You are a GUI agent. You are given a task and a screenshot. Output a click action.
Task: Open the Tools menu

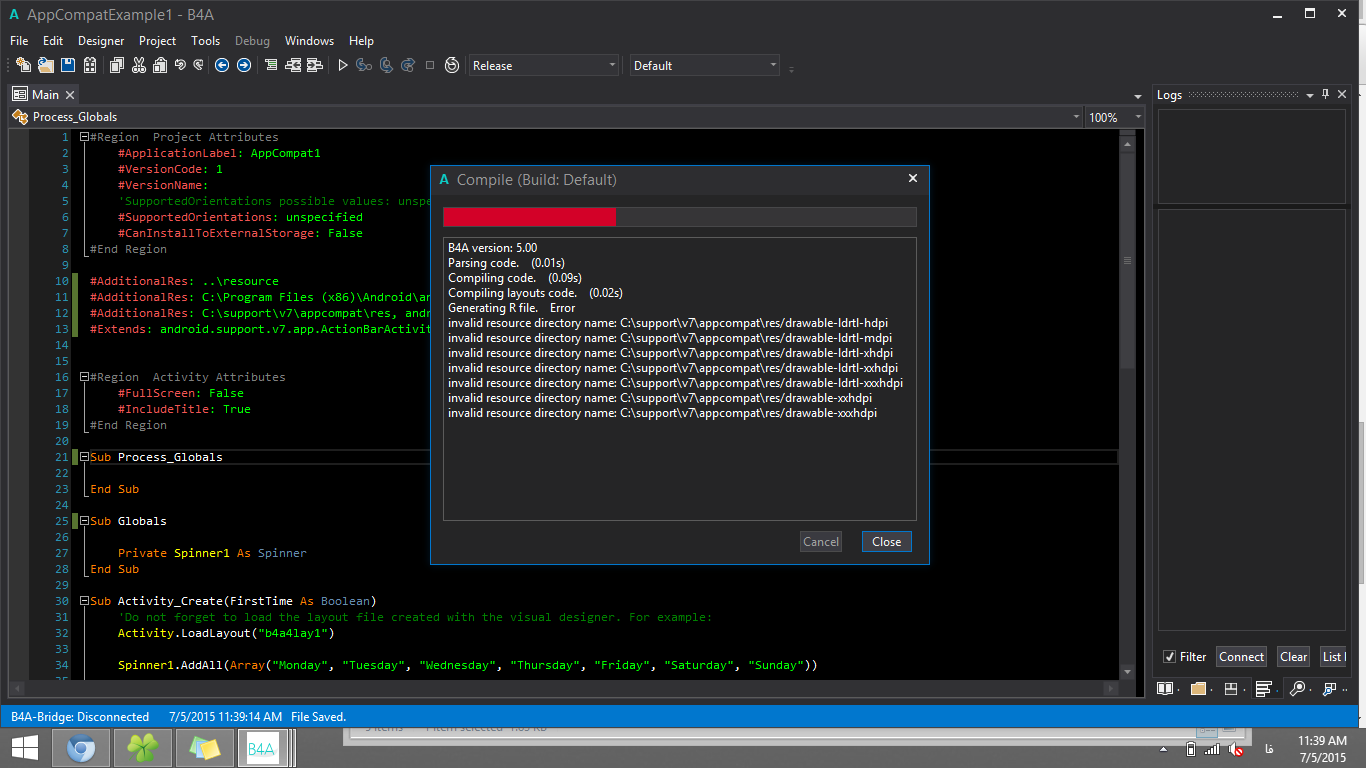click(205, 41)
